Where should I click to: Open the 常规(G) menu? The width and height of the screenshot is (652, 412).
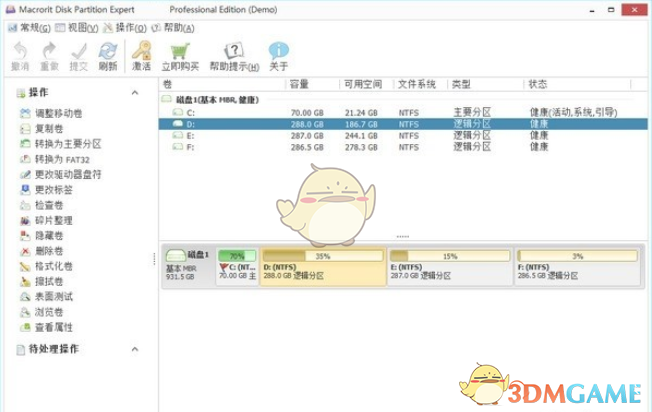pos(30,28)
